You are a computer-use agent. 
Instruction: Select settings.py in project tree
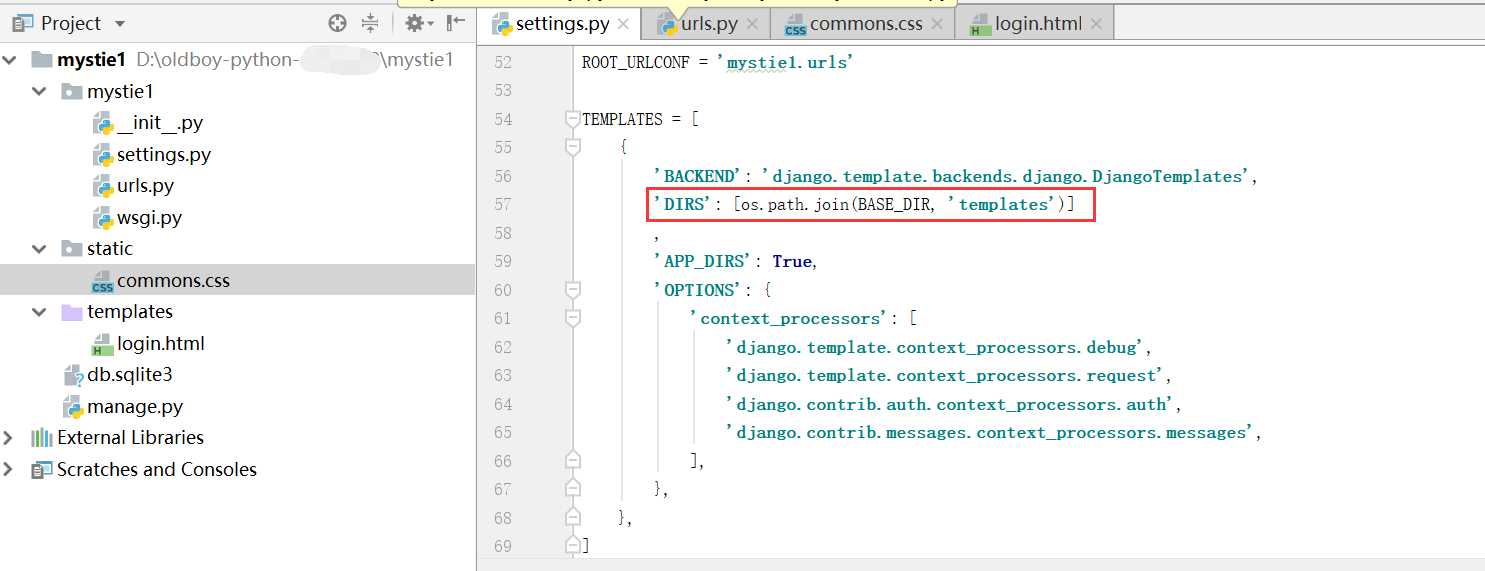pyautogui.click(x=238, y=155)
